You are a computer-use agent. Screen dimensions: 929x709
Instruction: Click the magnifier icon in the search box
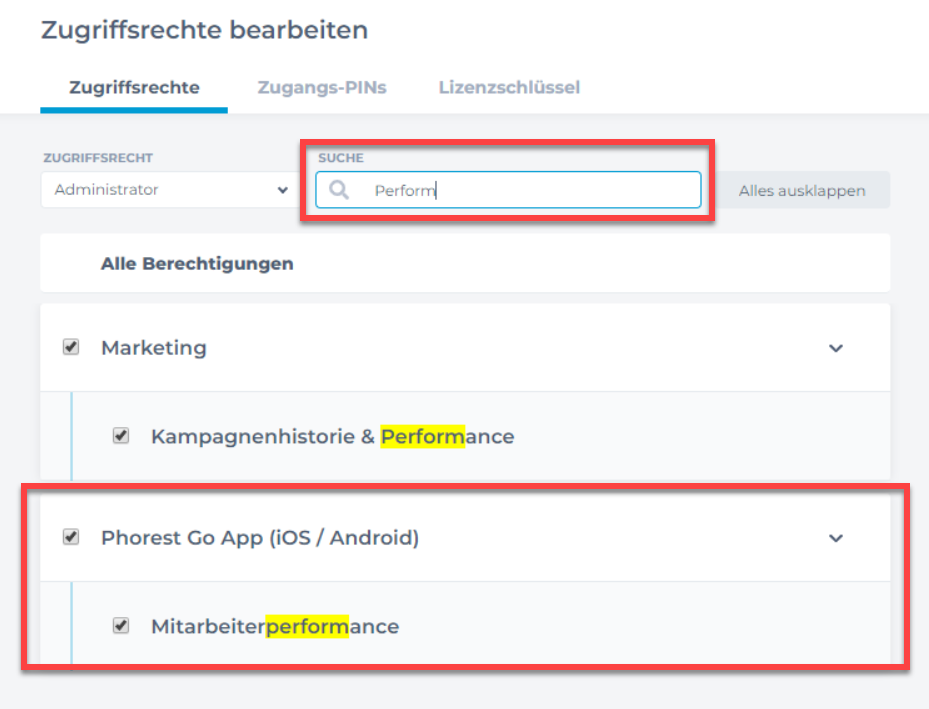click(x=339, y=190)
